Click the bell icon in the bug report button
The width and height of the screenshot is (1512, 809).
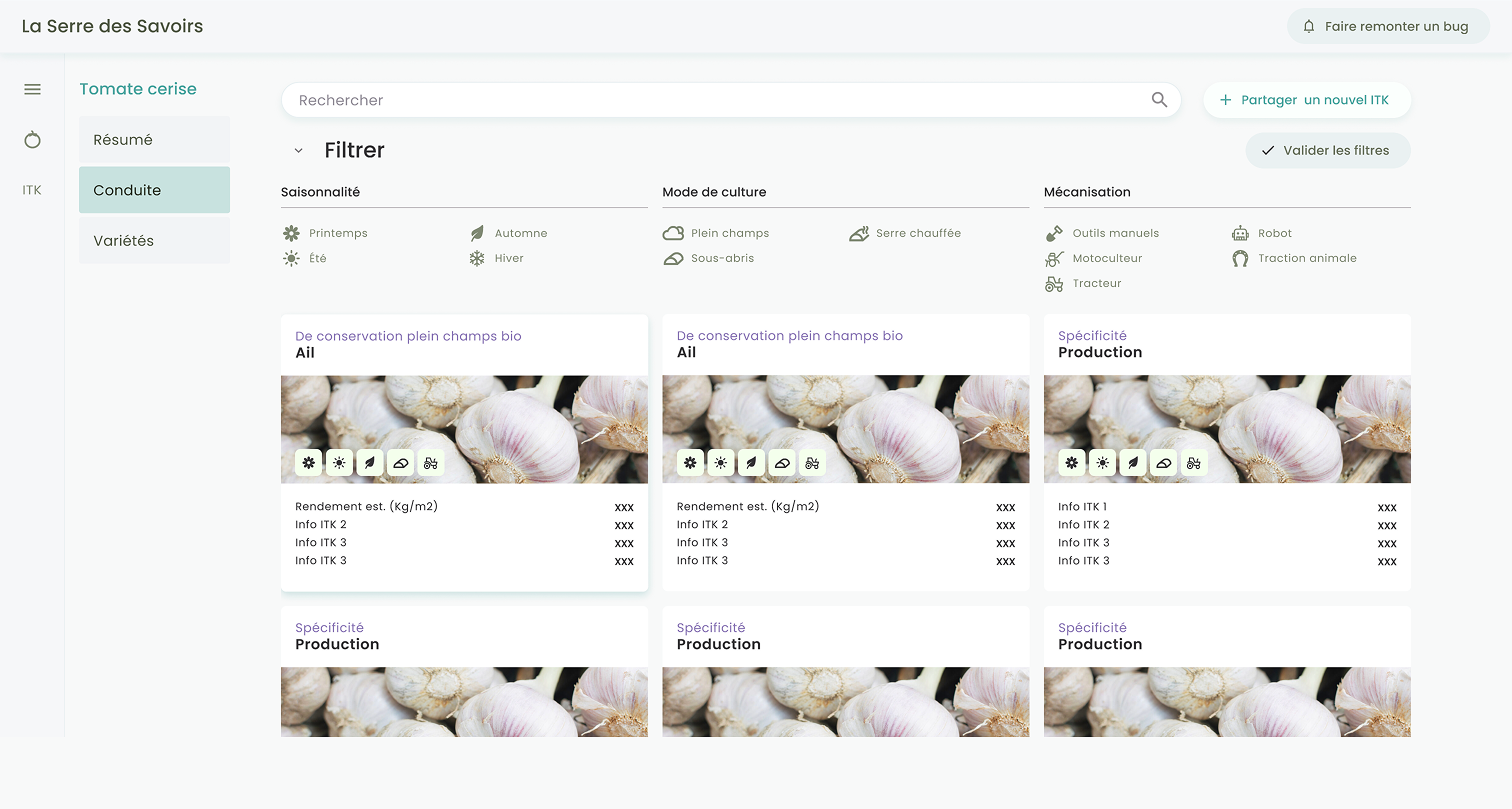pos(1309,27)
